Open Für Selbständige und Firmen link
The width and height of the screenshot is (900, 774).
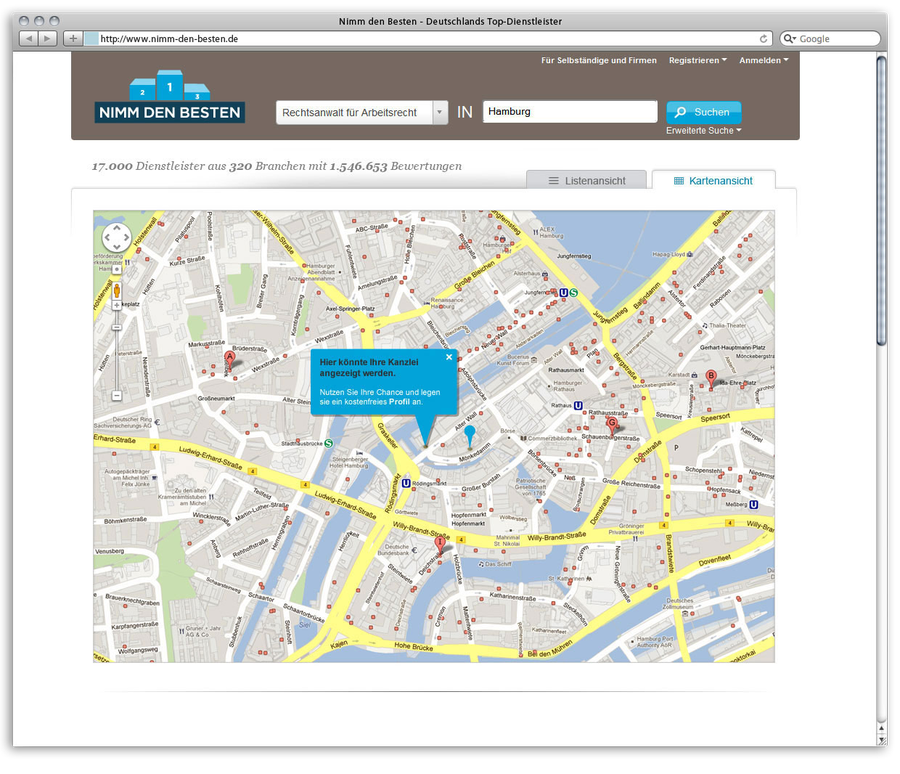599,60
